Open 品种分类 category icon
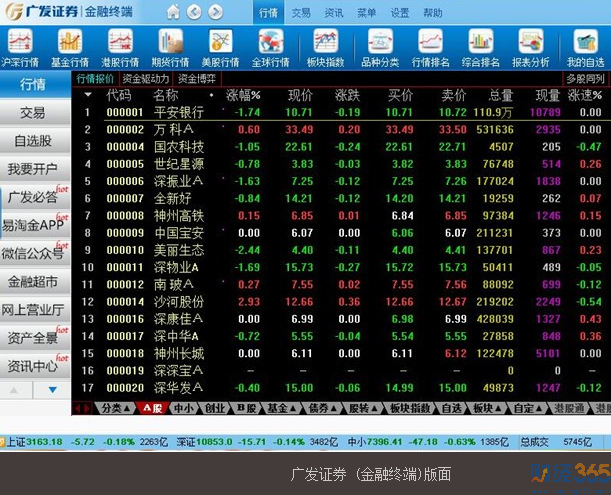Viewport: 611px width, 495px height. tap(380, 48)
